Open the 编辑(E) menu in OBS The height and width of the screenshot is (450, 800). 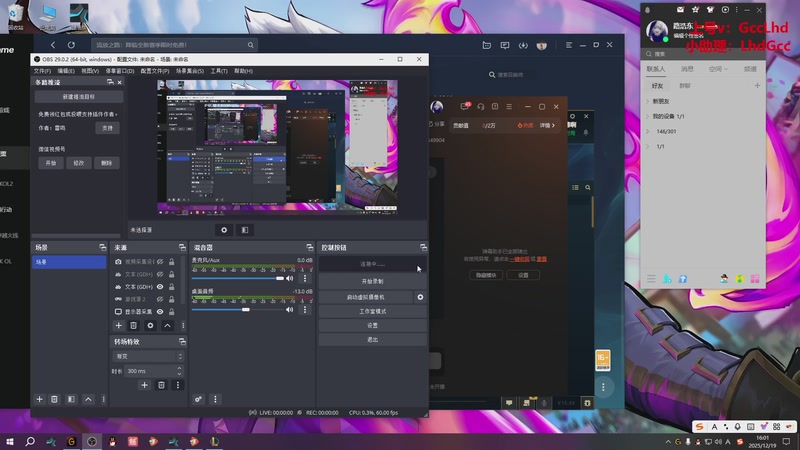click(x=66, y=71)
